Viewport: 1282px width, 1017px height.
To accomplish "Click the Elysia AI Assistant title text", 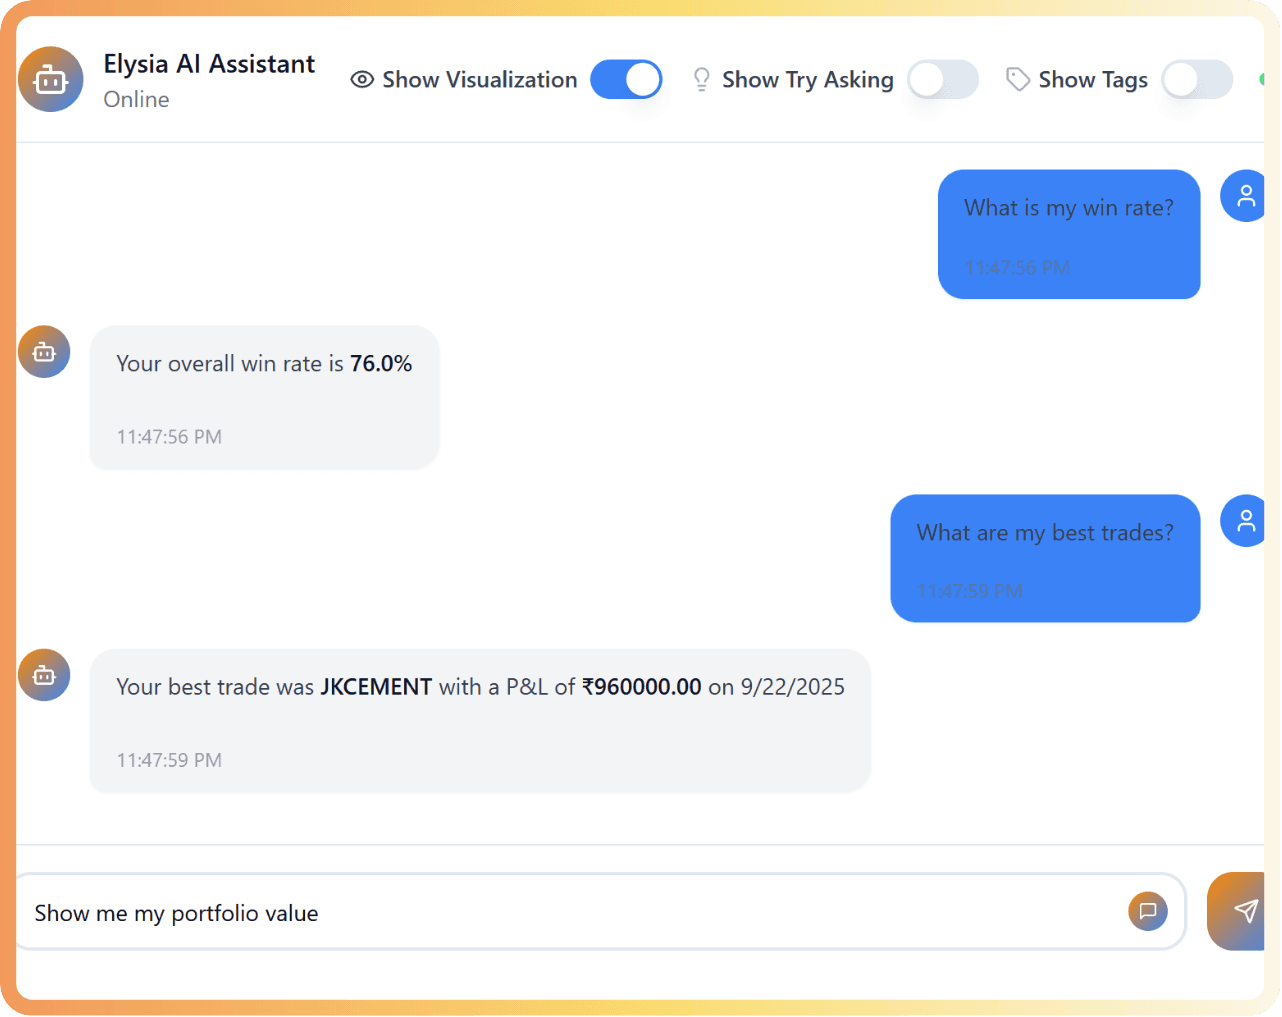I will (209, 64).
